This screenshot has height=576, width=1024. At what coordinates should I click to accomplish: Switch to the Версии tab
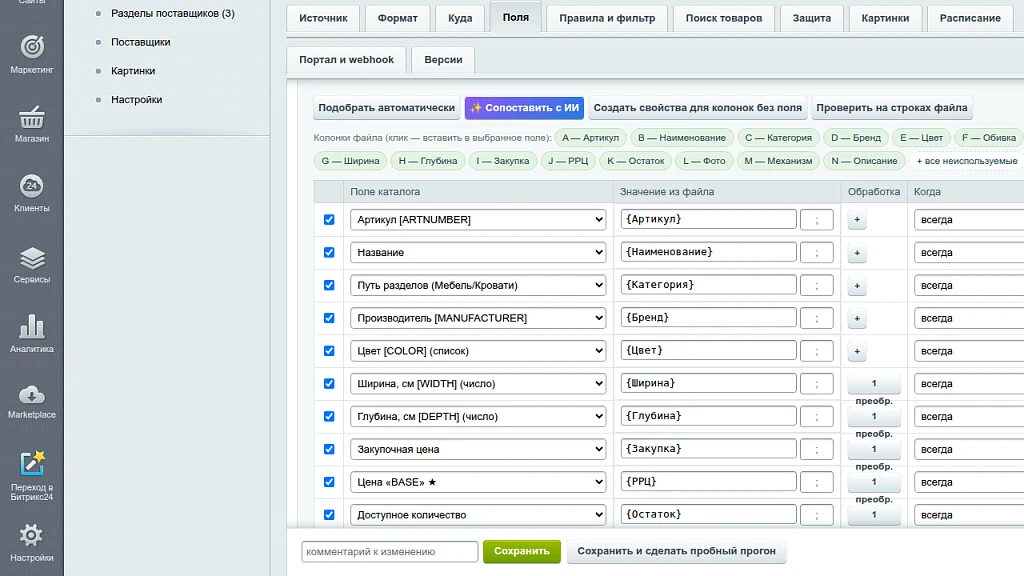click(x=443, y=59)
